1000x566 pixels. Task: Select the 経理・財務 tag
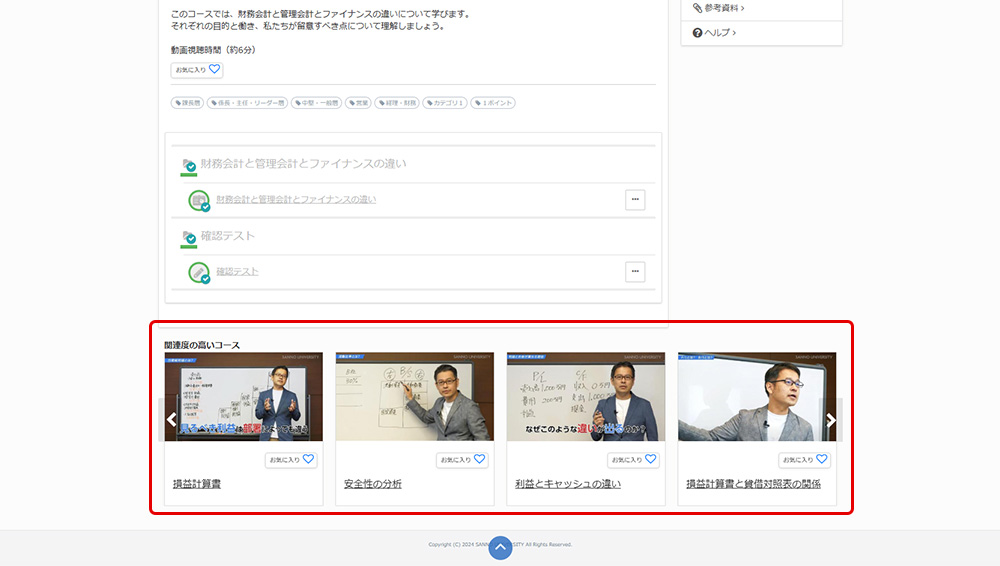coord(397,103)
